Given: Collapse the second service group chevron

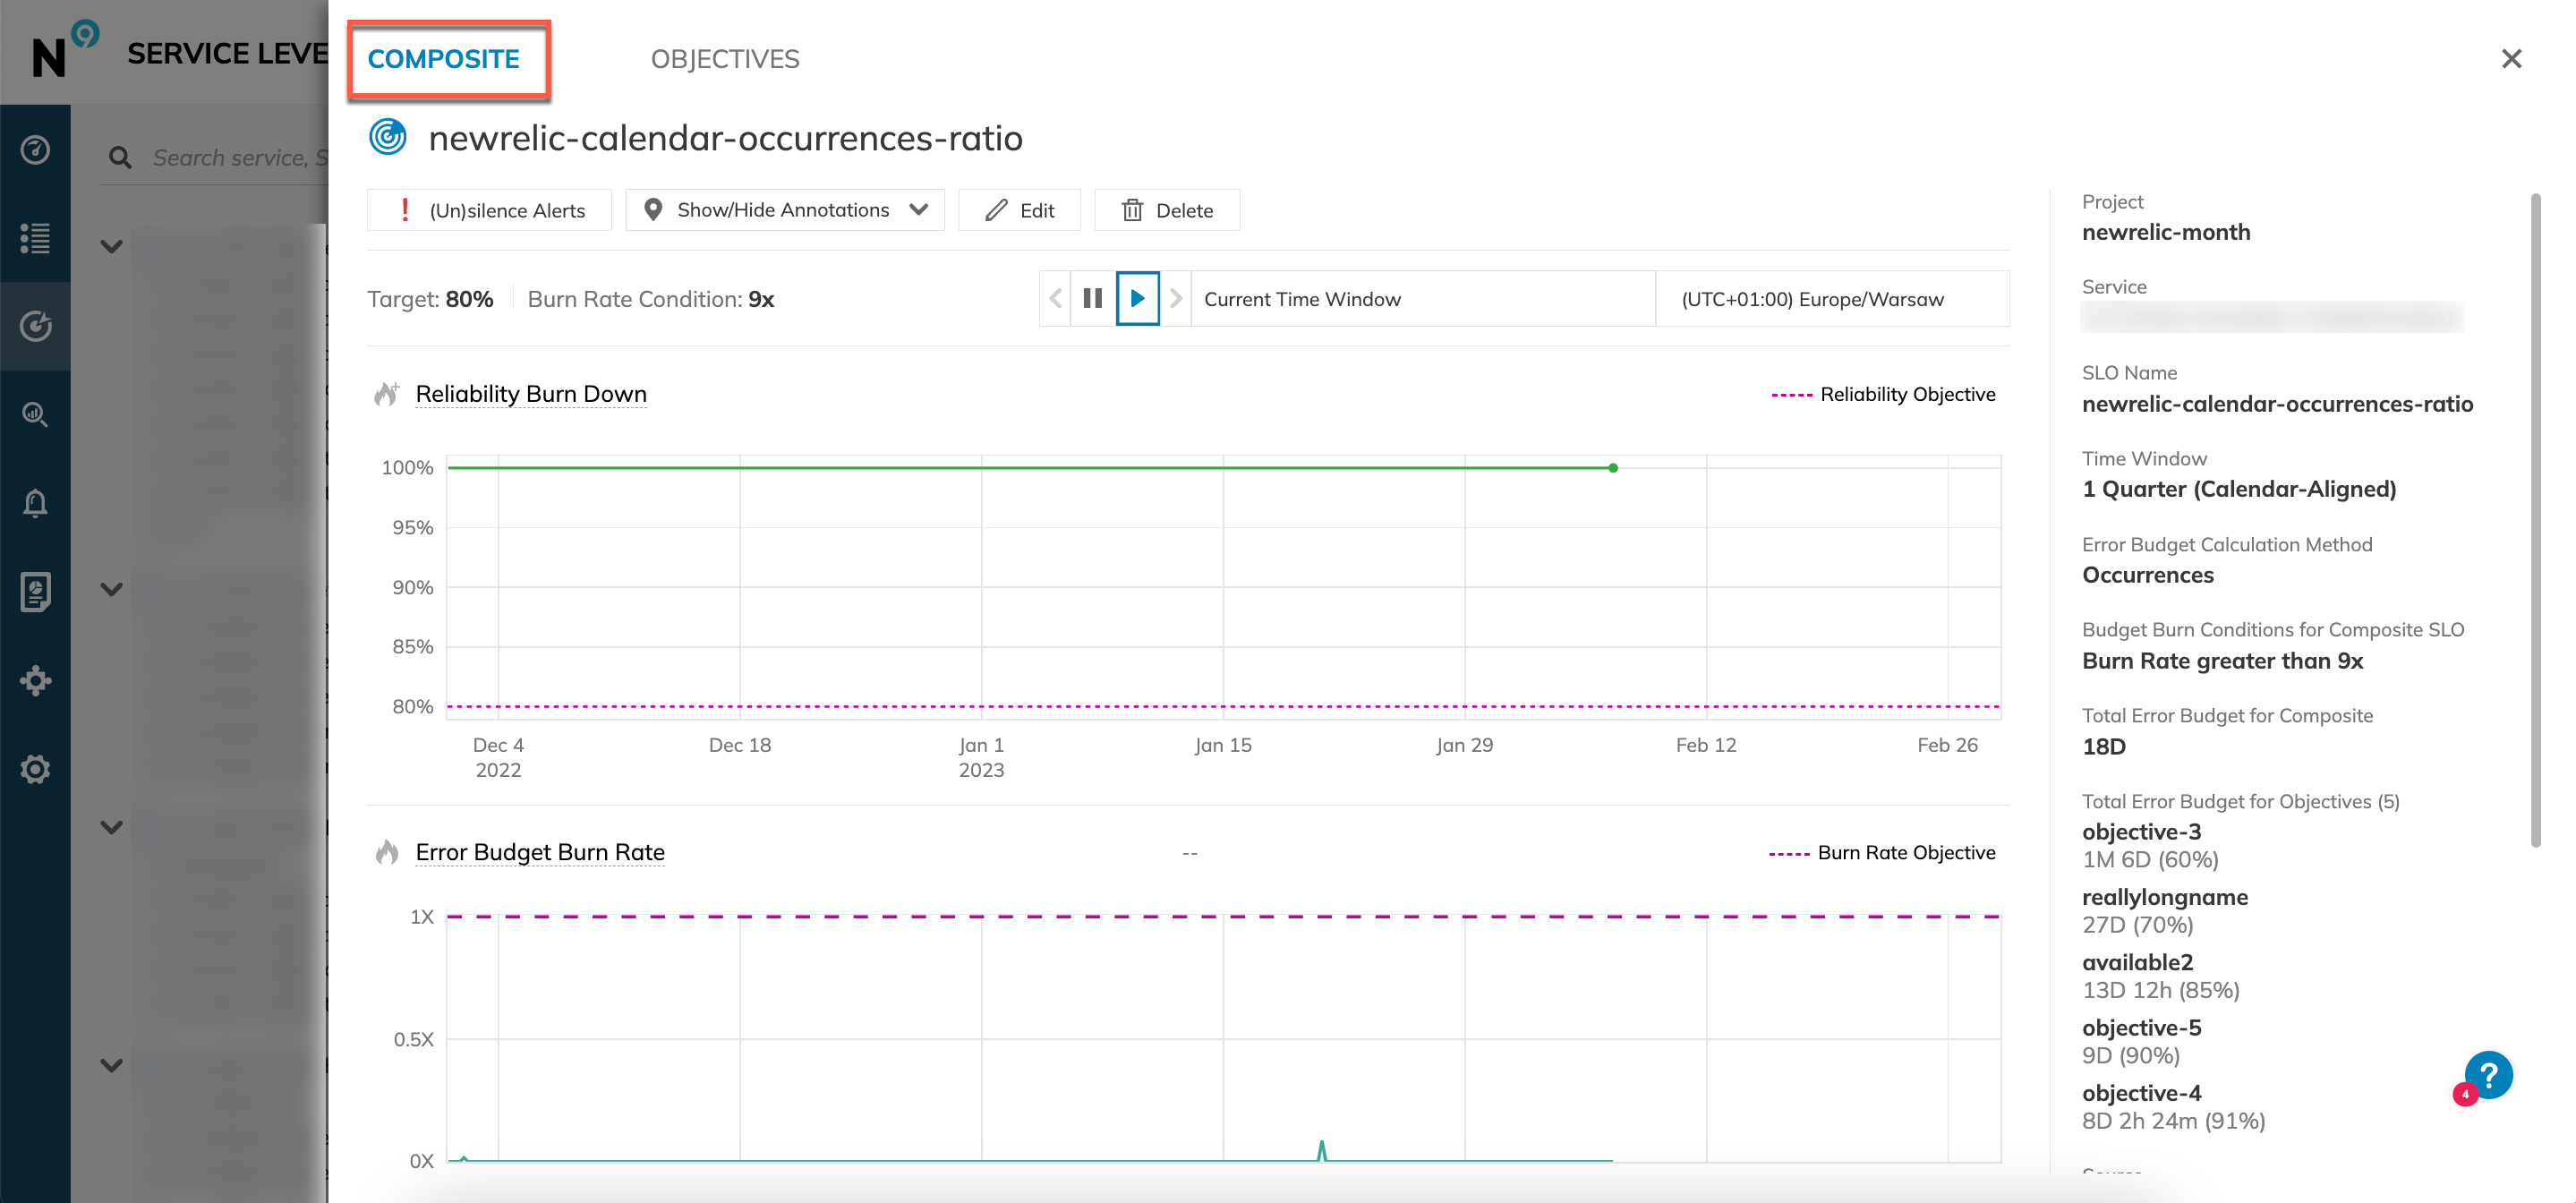Looking at the screenshot, I should 112,589.
